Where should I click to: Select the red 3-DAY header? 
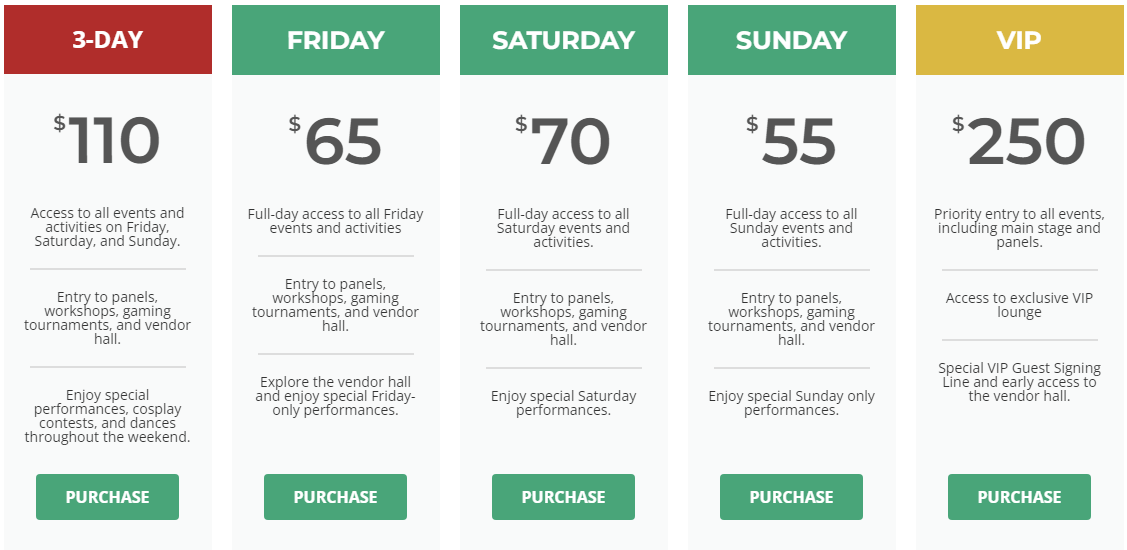coord(108,40)
